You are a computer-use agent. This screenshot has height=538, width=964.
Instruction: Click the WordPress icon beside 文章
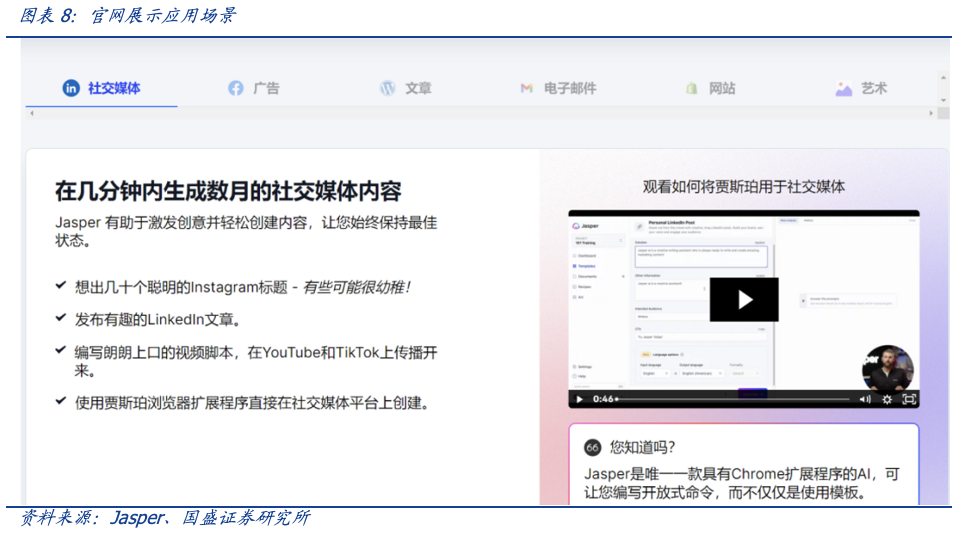388,88
